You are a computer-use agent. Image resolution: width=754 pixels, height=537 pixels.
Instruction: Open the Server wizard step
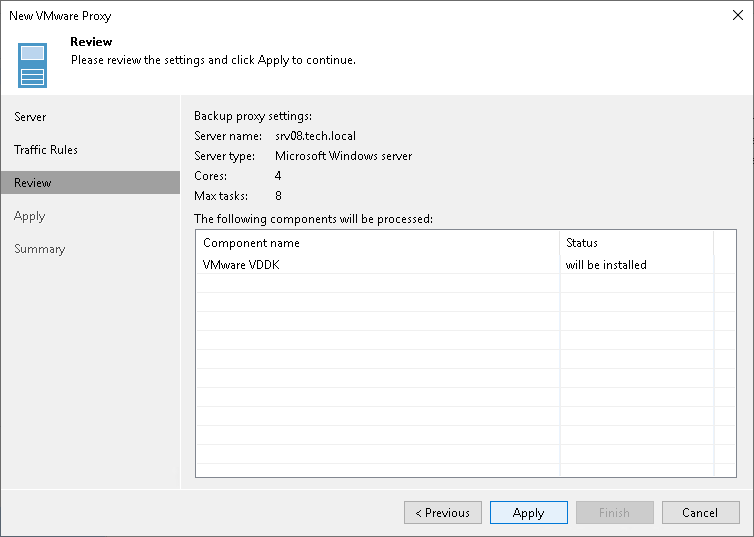click(x=30, y=117)
